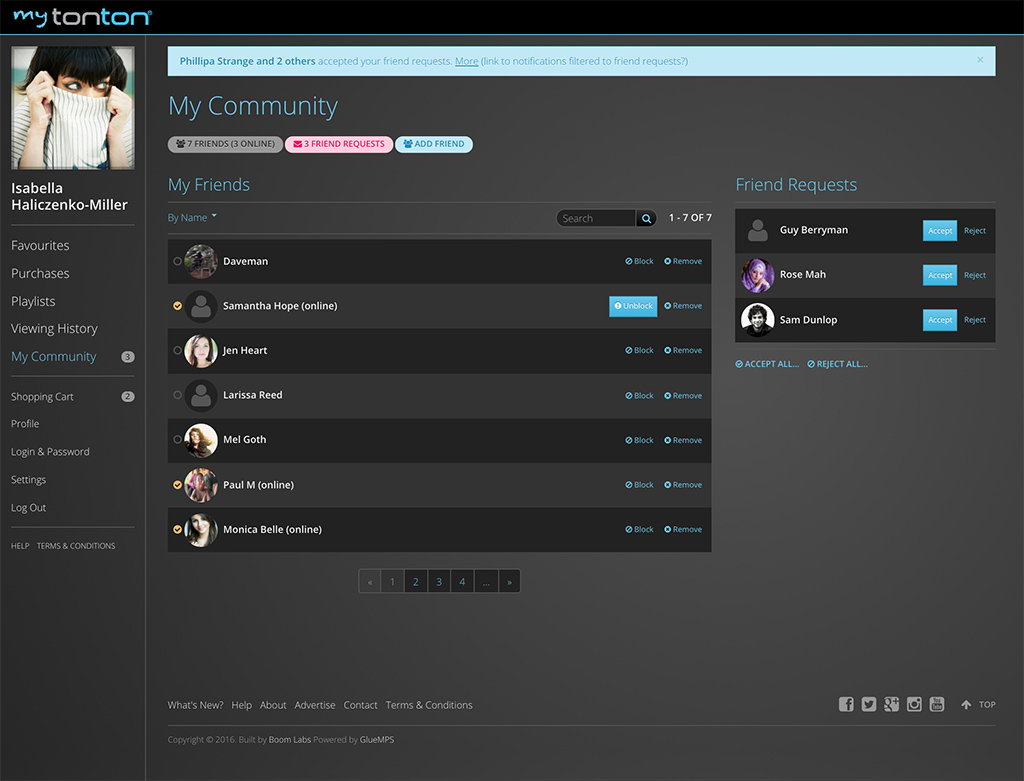
Task: Select the radio button beside Daveman
Action: coord(178,261)
